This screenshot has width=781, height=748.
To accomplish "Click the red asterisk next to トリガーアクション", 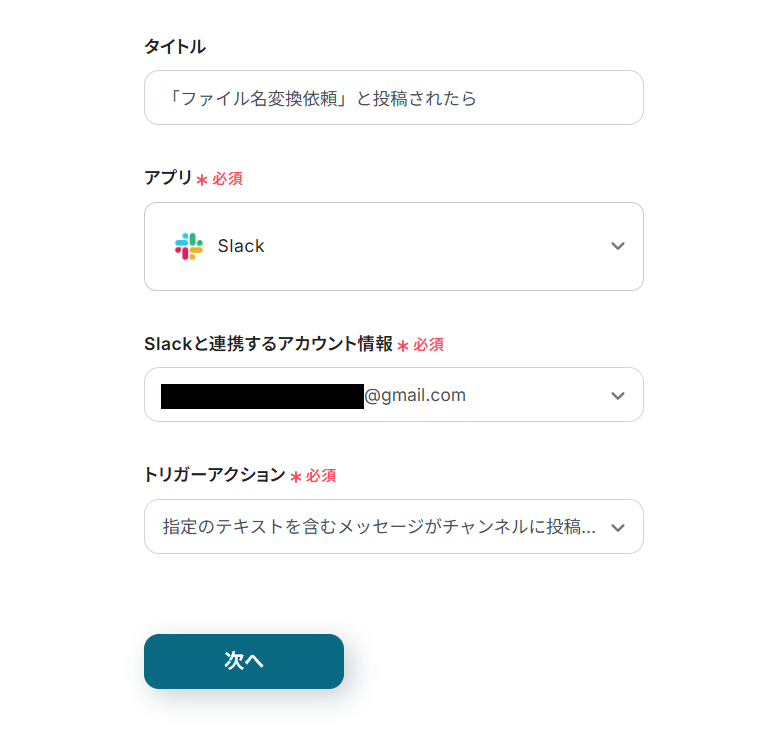I will click(296, 477).
